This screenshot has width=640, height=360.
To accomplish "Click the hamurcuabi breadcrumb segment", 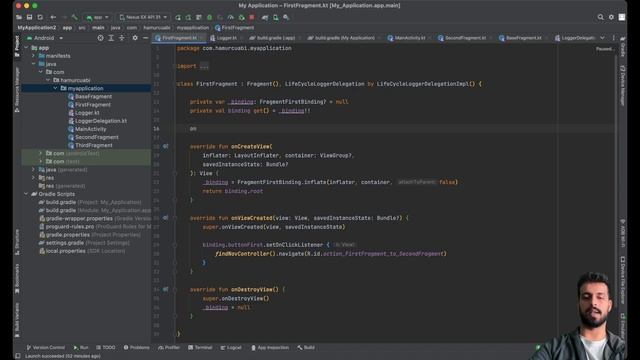I will 157,28.
